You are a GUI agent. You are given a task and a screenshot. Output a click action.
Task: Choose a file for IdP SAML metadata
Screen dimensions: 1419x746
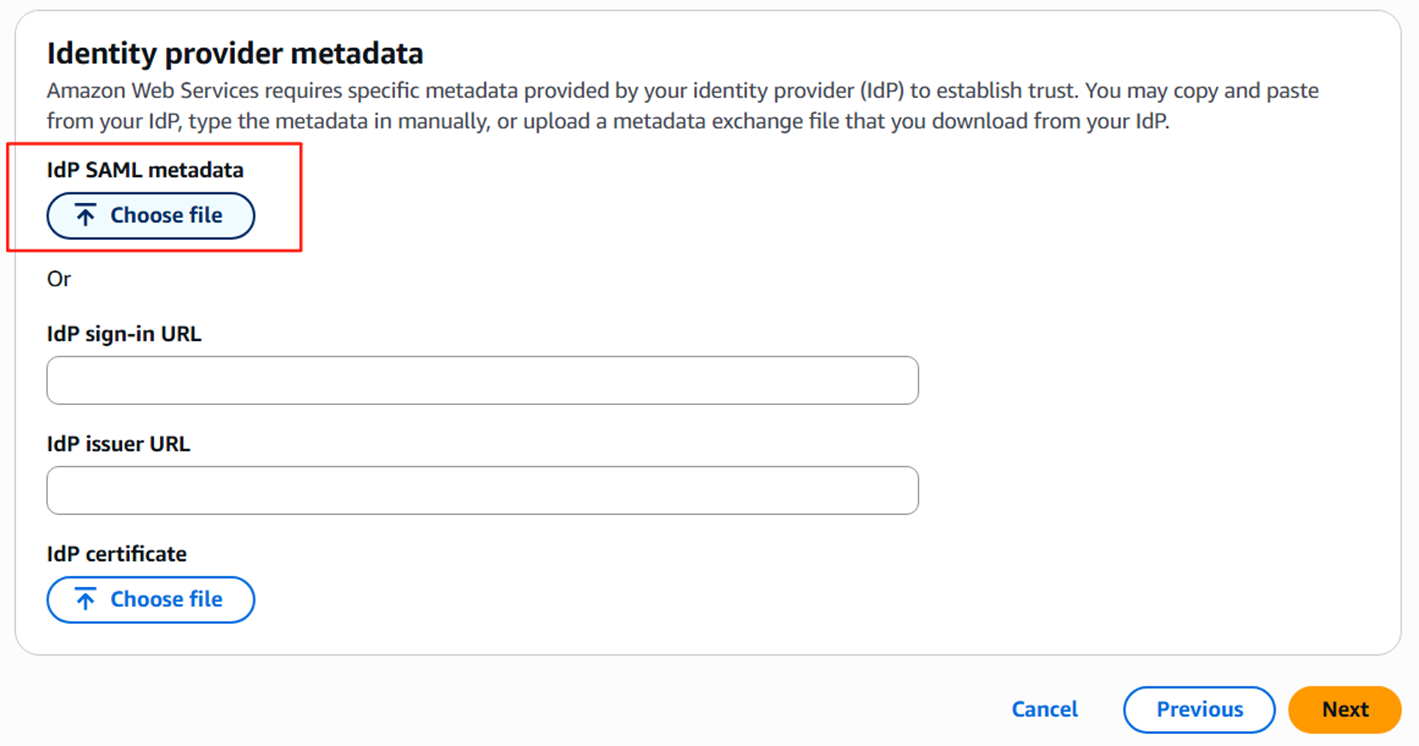click(x=151, y=216)
